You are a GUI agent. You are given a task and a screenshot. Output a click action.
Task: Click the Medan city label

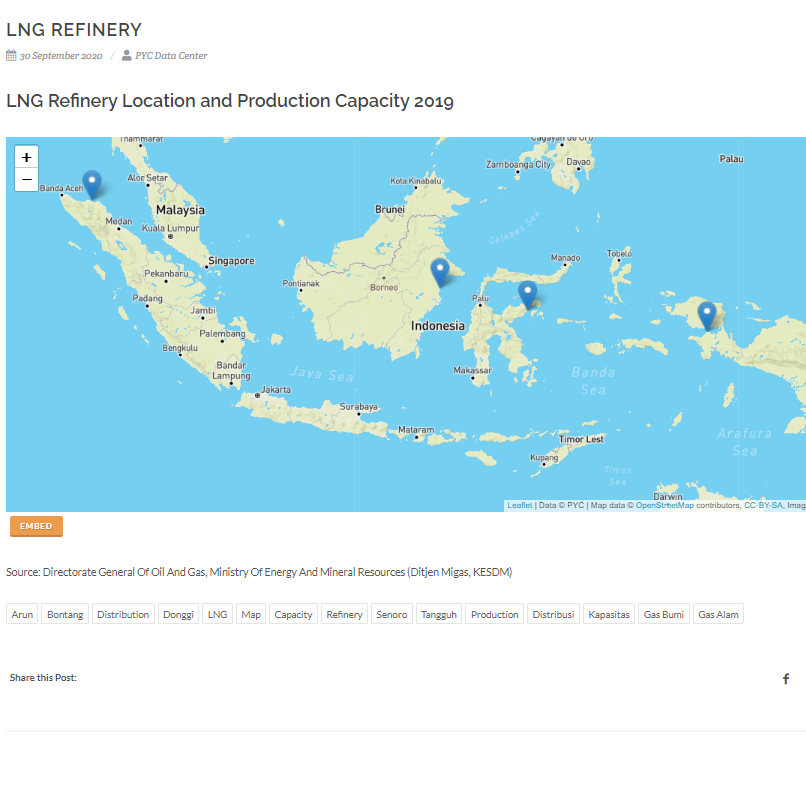pyautogui.click(x=119, y=221)
